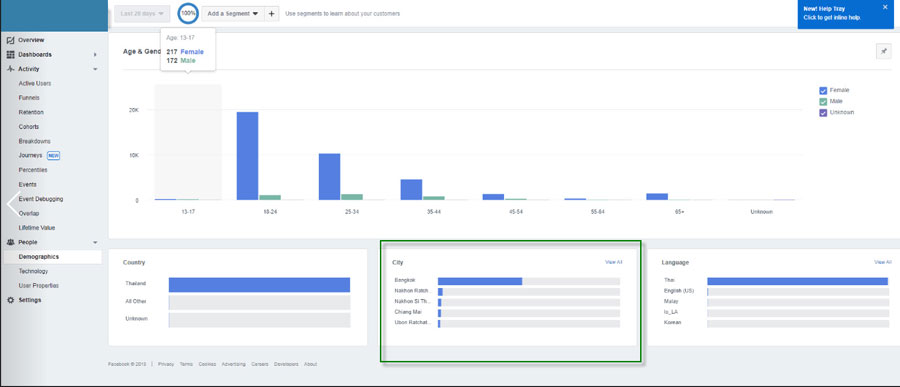Image resolution: width=900 pixels, height=387 pixels.
Task: Click the Advertising footer link
Action: (234, 365)
